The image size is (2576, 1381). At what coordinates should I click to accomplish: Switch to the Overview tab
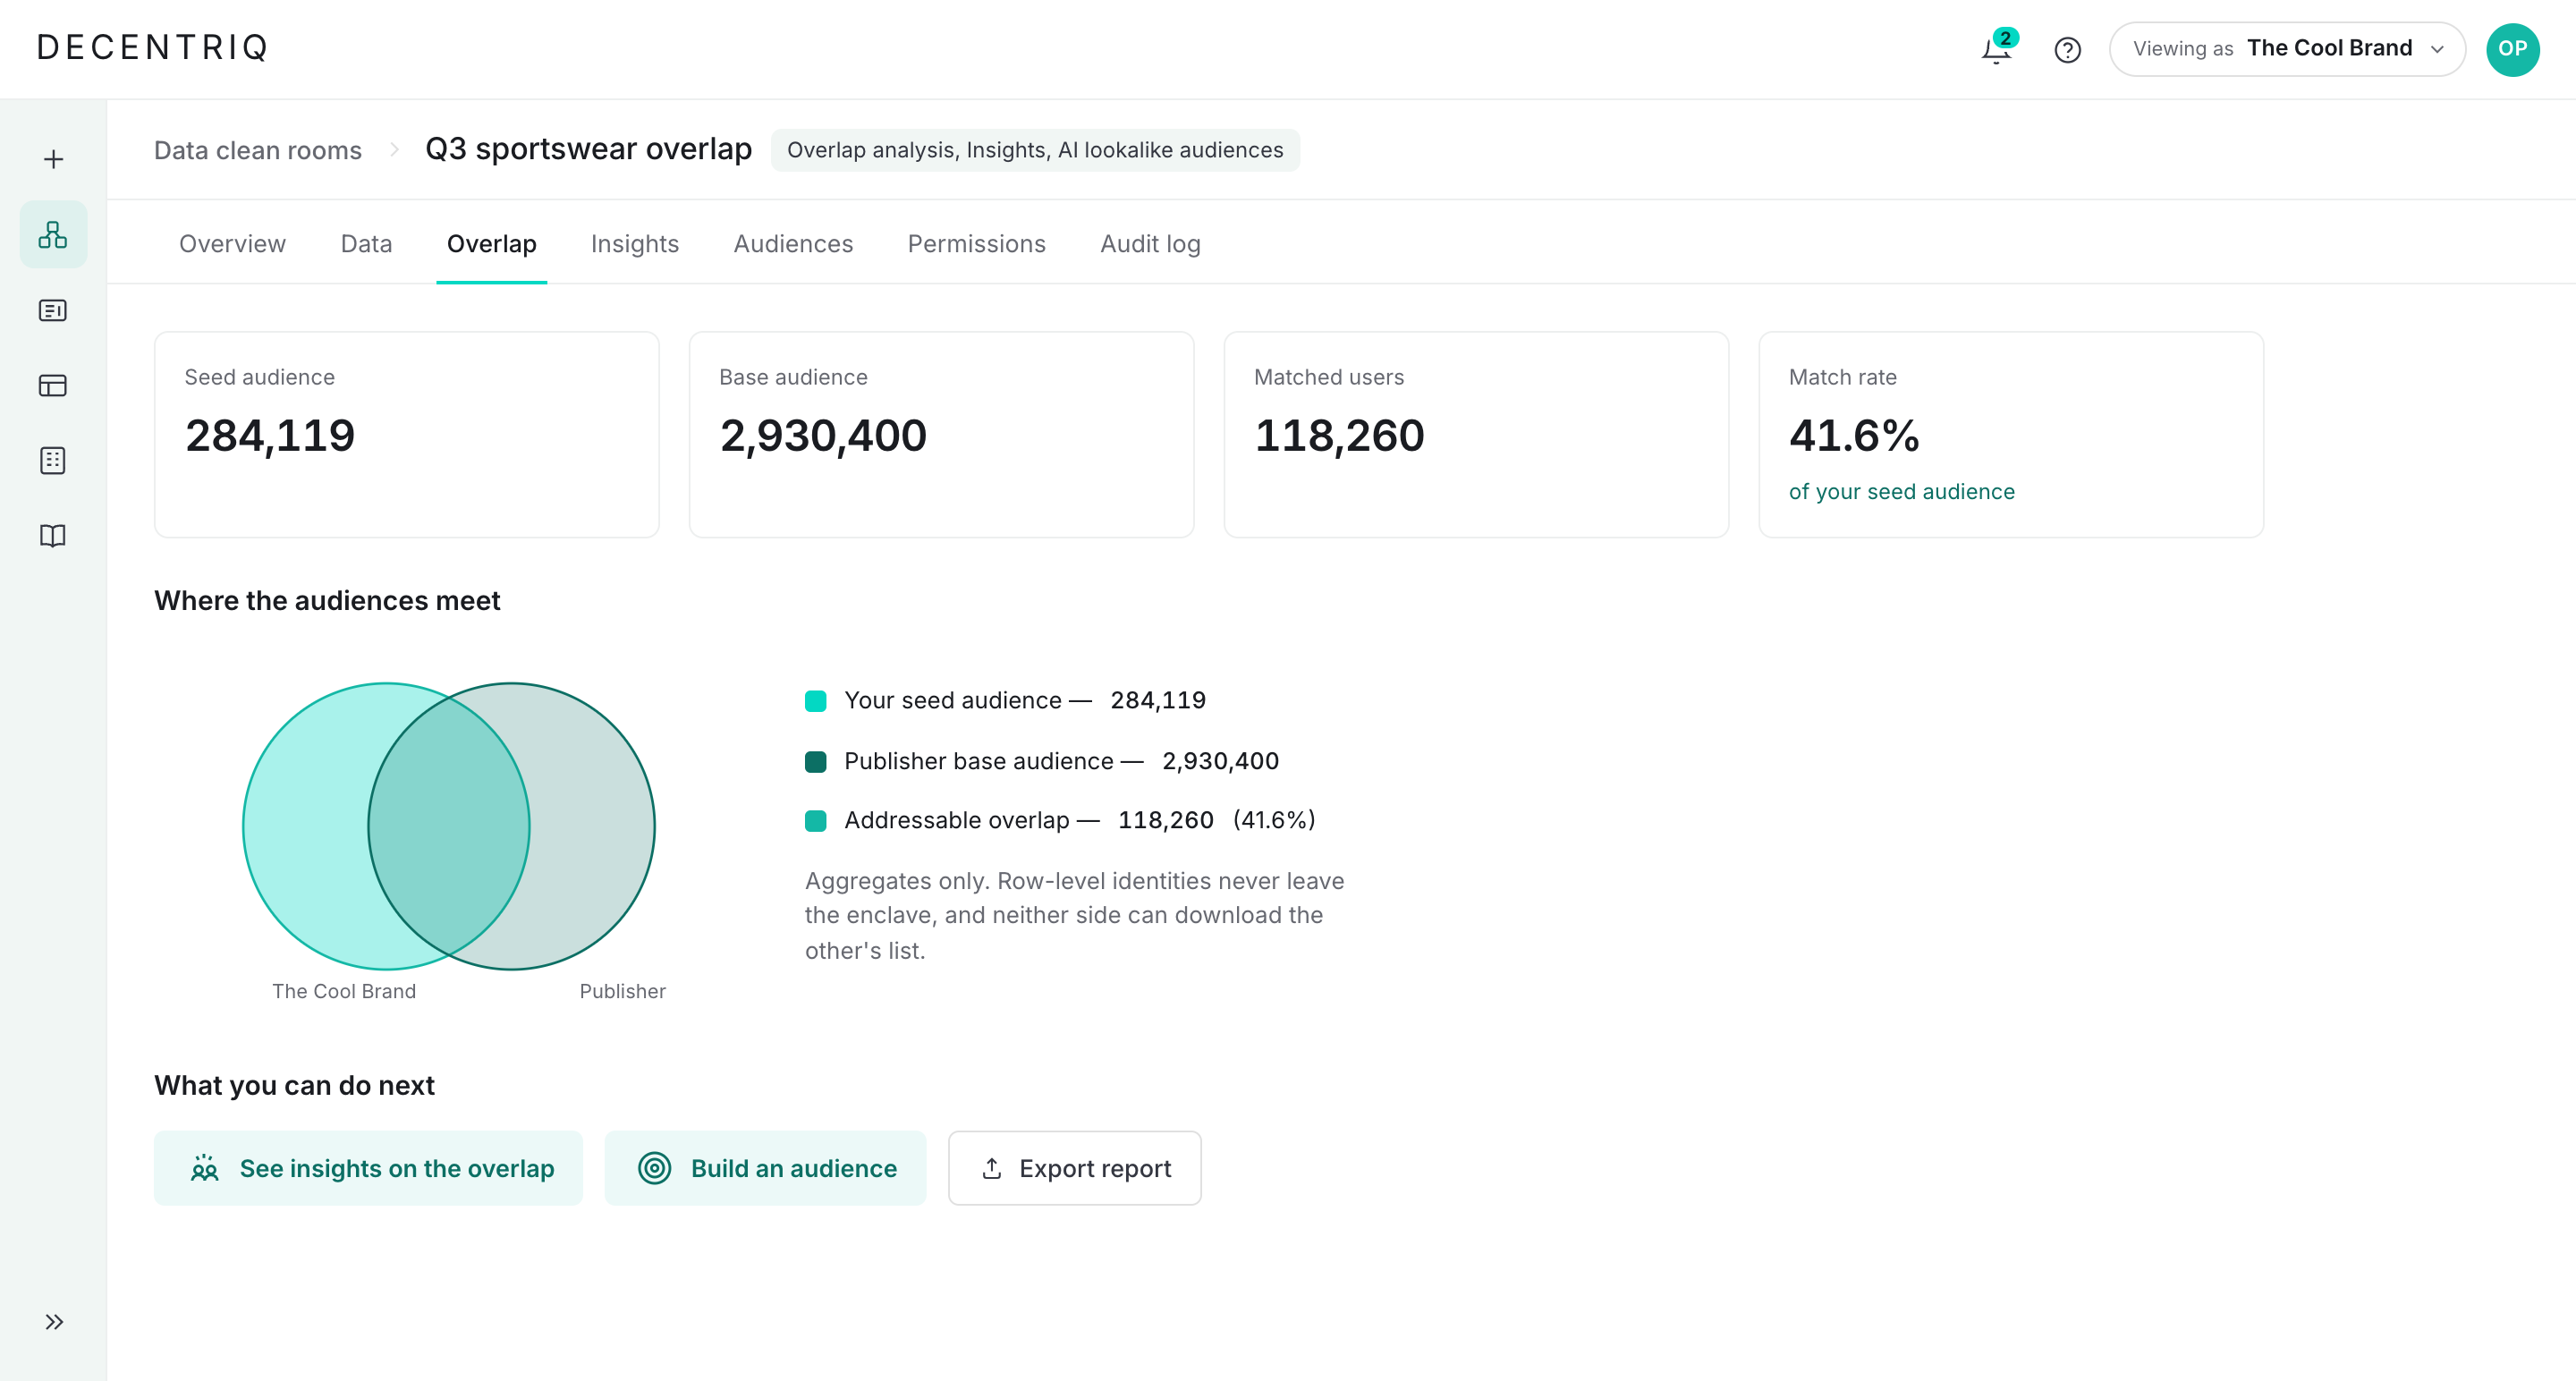coord(232,244)
